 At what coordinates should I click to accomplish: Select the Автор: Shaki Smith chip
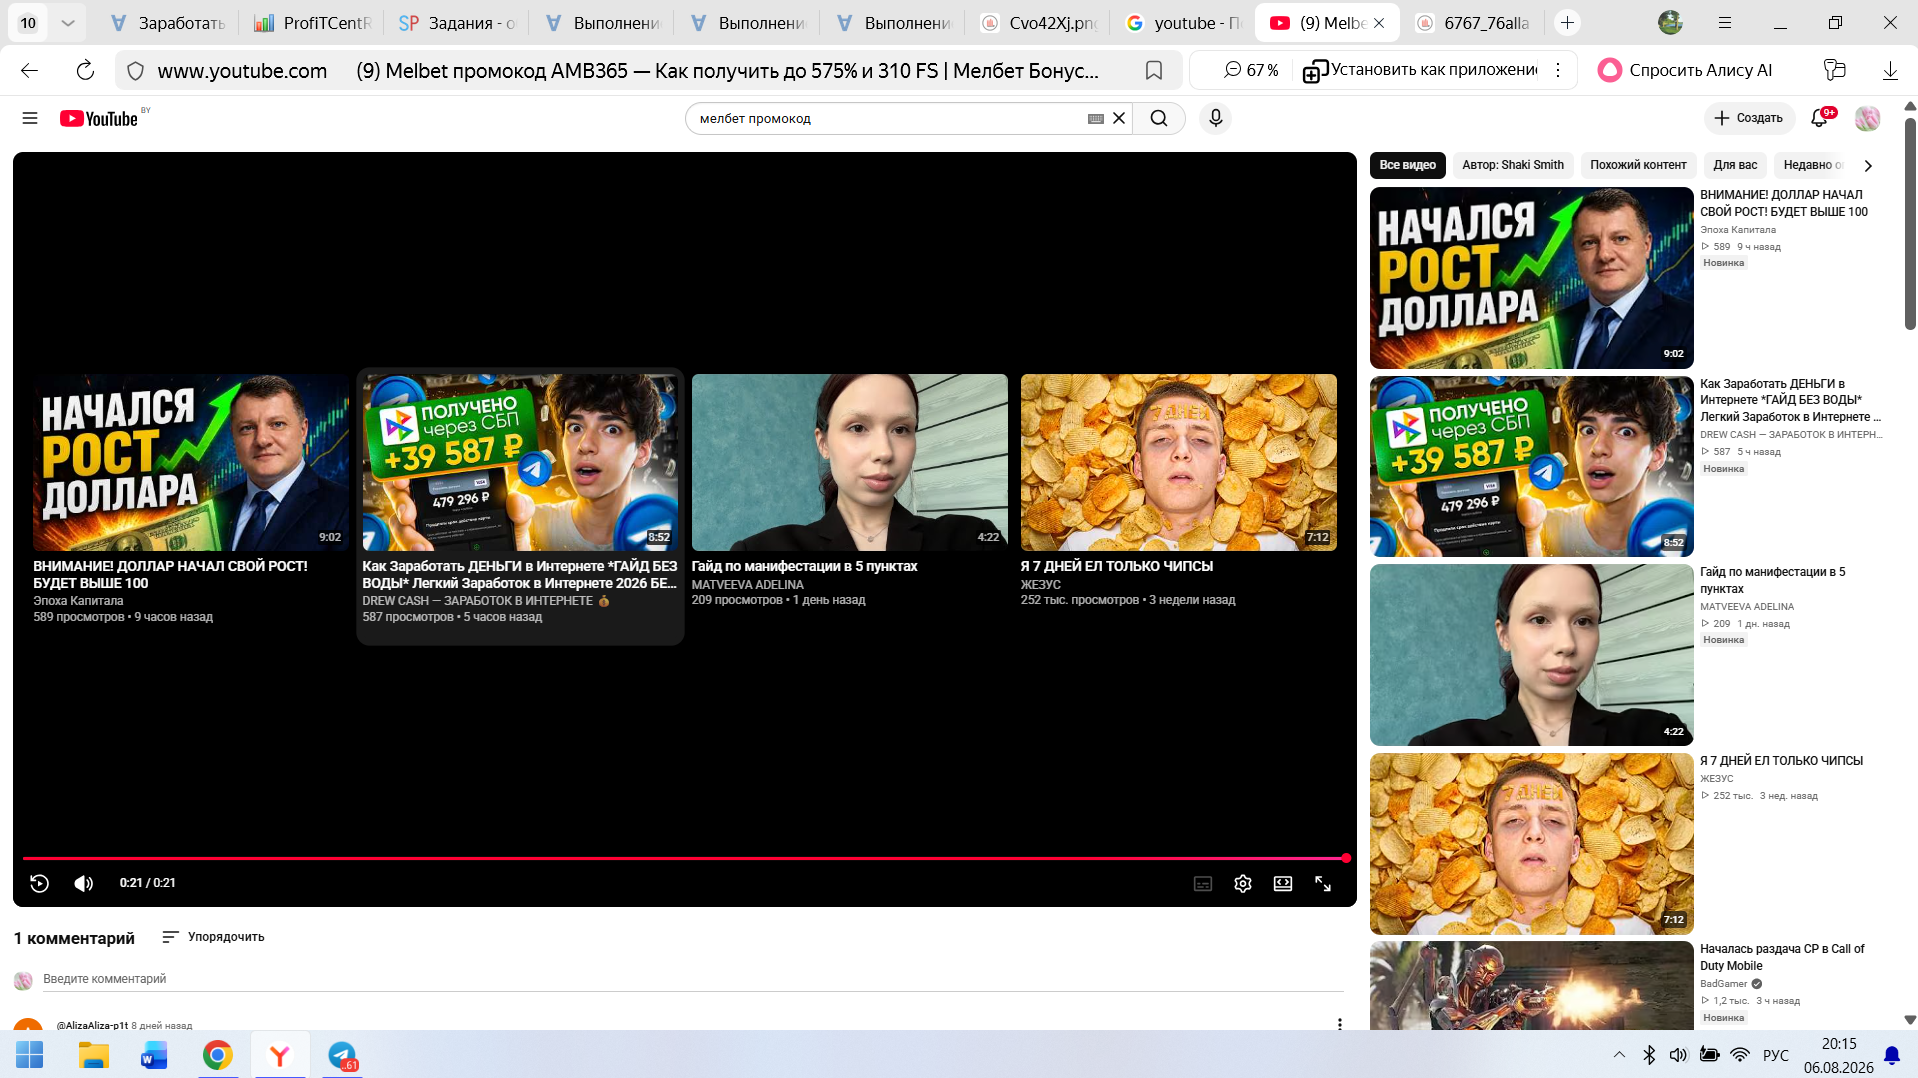[1513, 165]
